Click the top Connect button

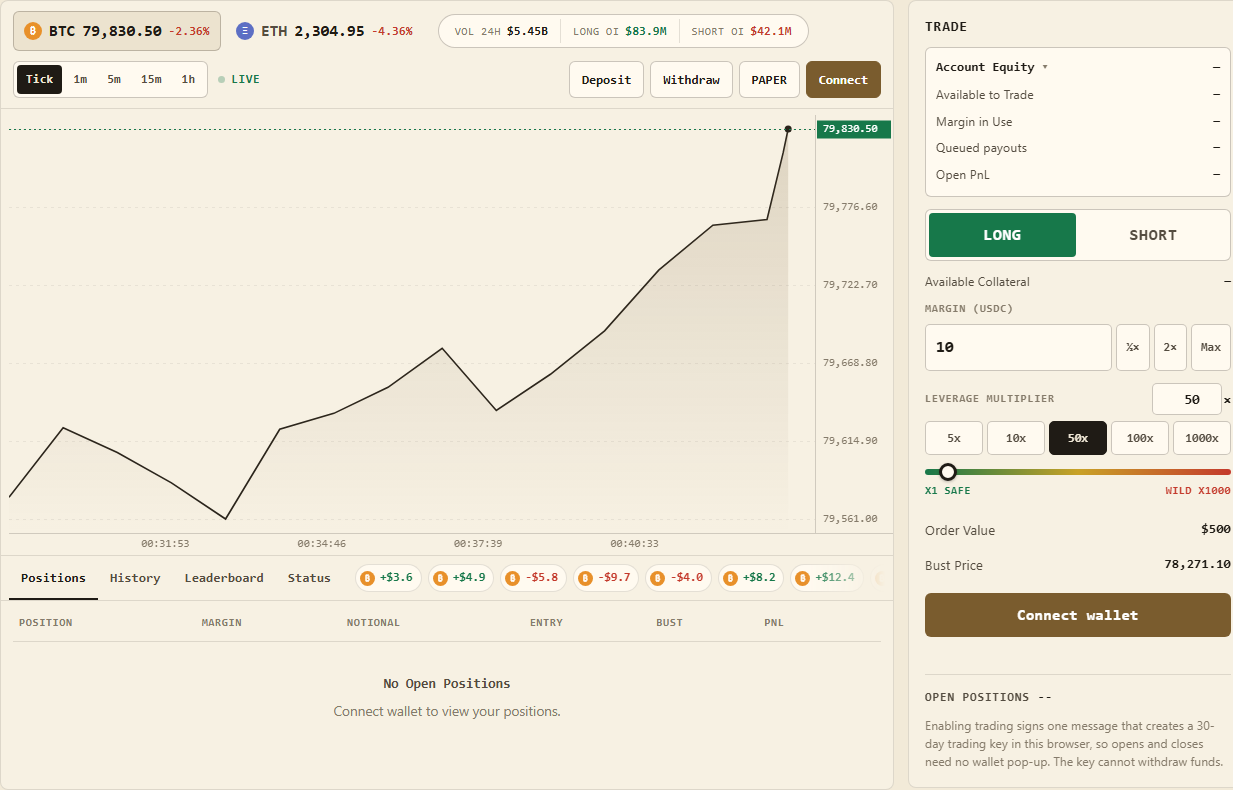coord(843,80)
